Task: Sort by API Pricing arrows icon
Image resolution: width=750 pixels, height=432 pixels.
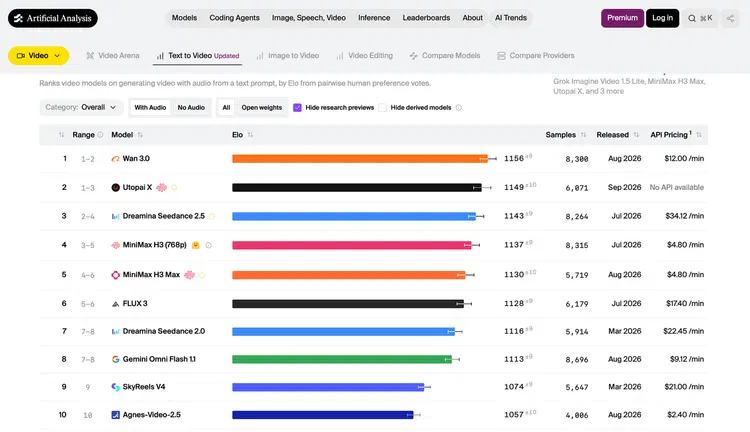Action: point(699,135)
